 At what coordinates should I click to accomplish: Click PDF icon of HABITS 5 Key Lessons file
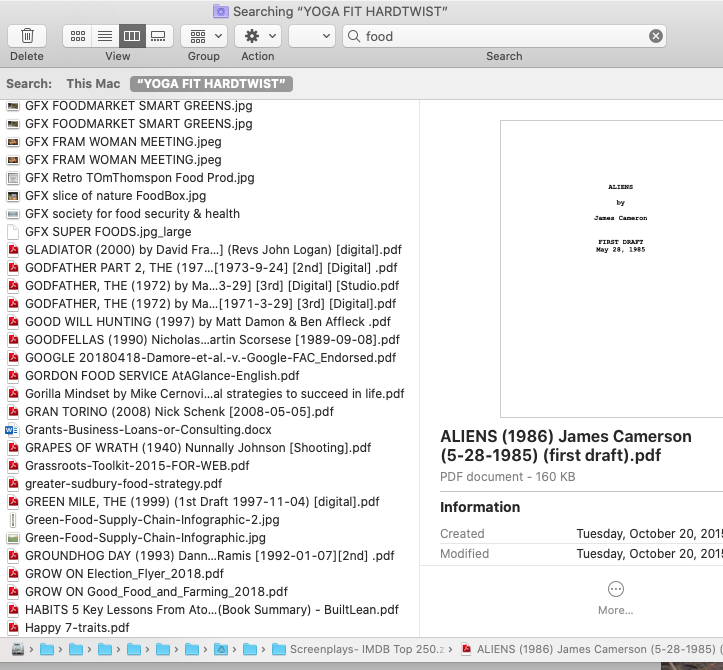(13, 610)
